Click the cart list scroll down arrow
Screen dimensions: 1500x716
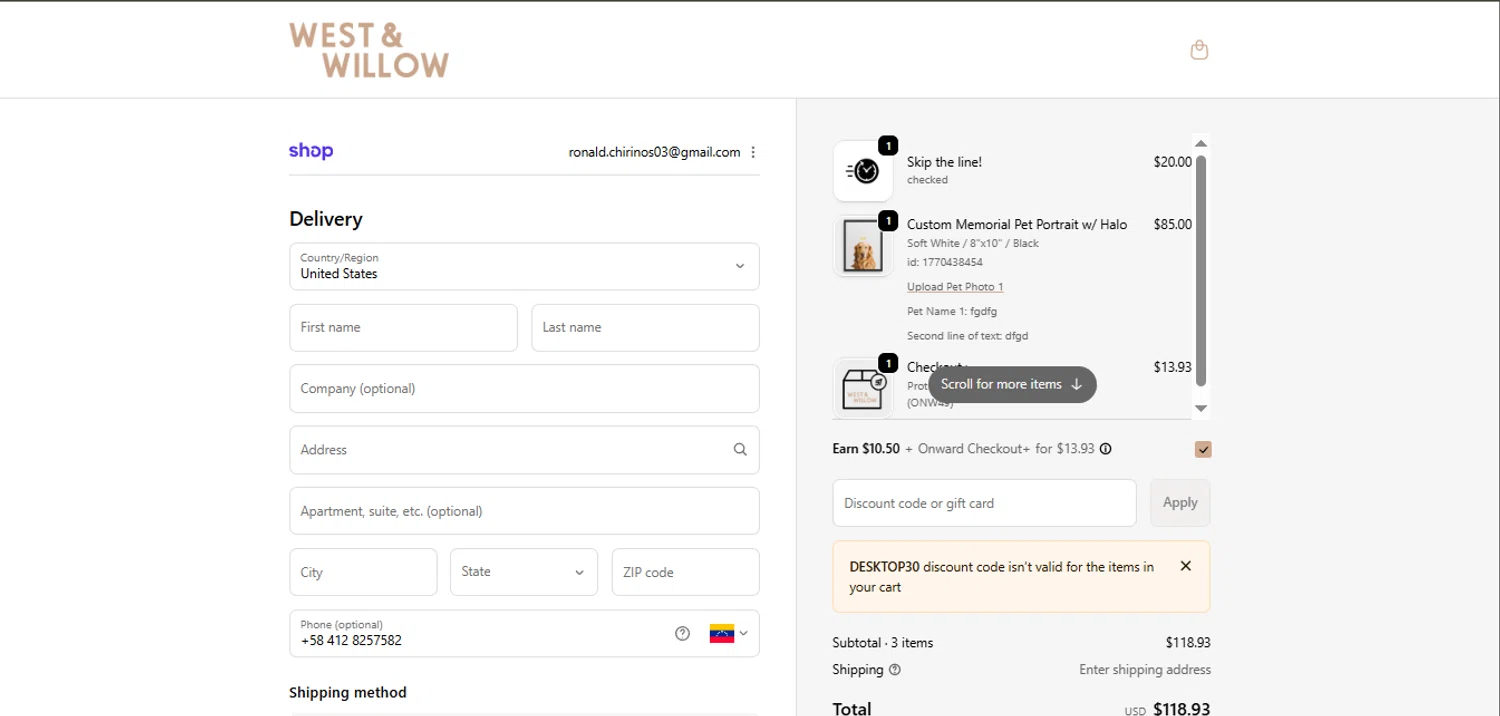click(x=1201, y=408)
